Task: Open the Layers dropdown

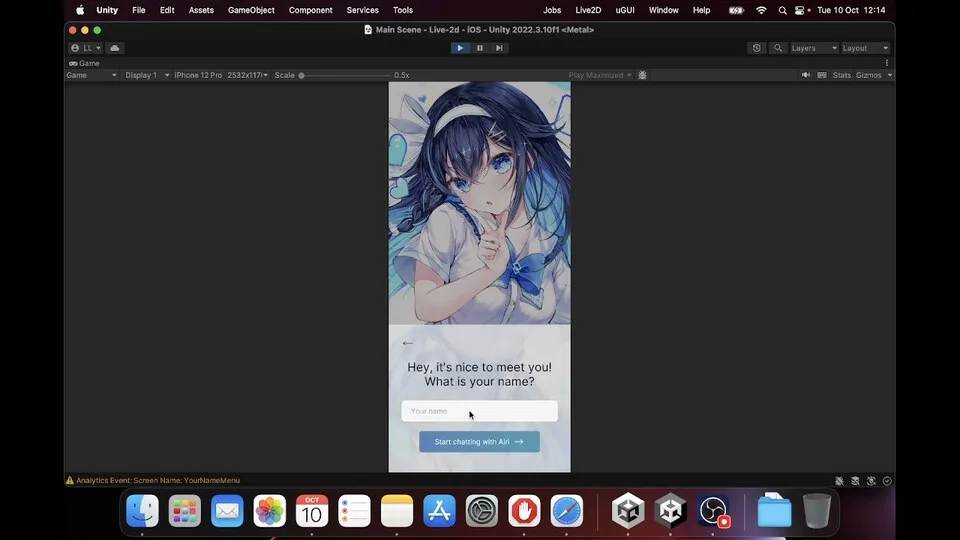Action: pyautogui.click(x=813, y=48)
